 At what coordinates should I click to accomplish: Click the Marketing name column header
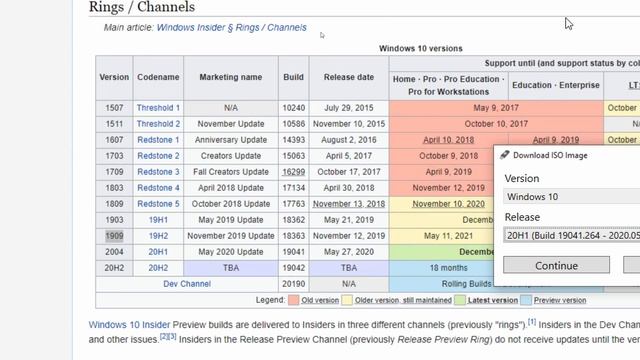231,77
